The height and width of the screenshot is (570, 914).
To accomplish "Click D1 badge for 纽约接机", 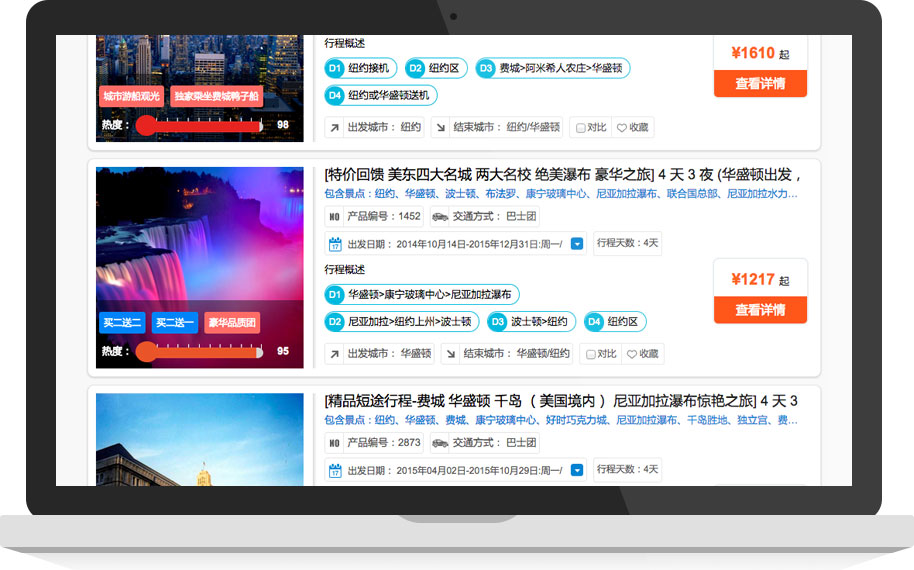I will click(x=335, y=68).
